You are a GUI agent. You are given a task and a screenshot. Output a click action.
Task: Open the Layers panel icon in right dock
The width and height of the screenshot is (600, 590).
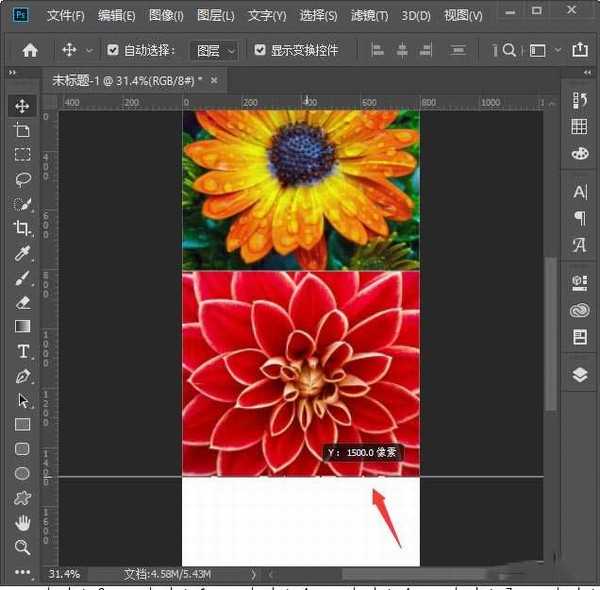pyautogui.click(x=579, y=374)
